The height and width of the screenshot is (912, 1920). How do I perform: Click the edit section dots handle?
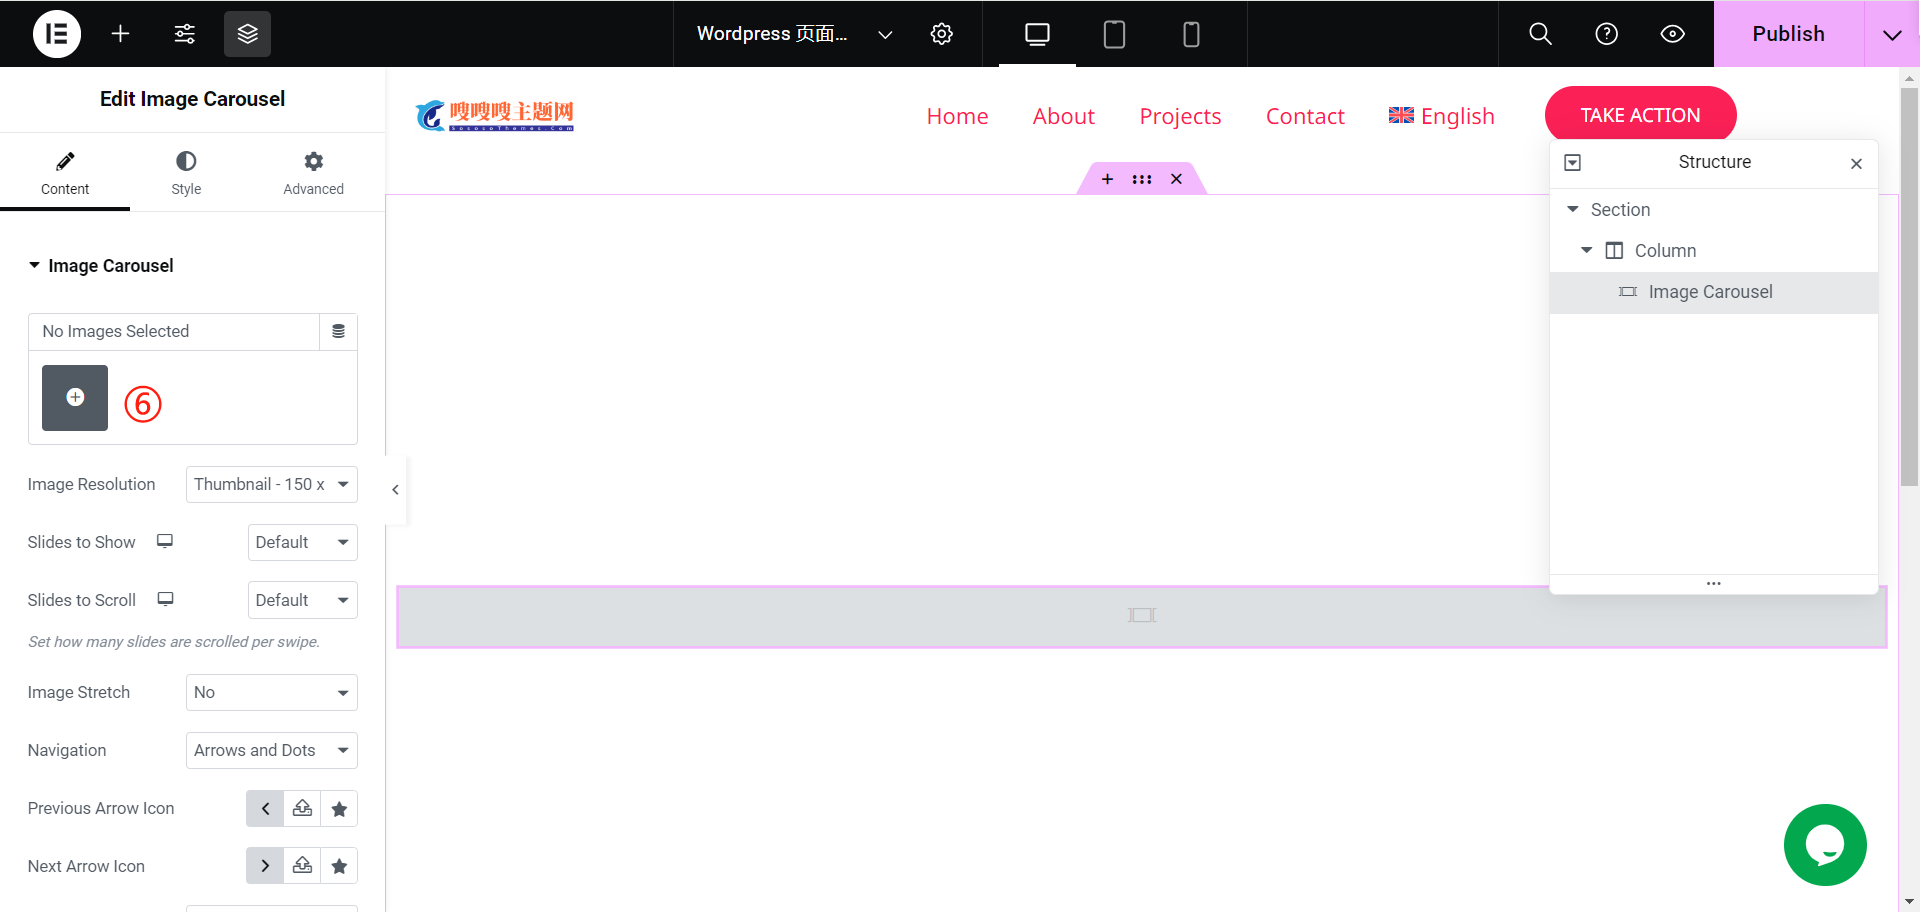[1142, 179]
